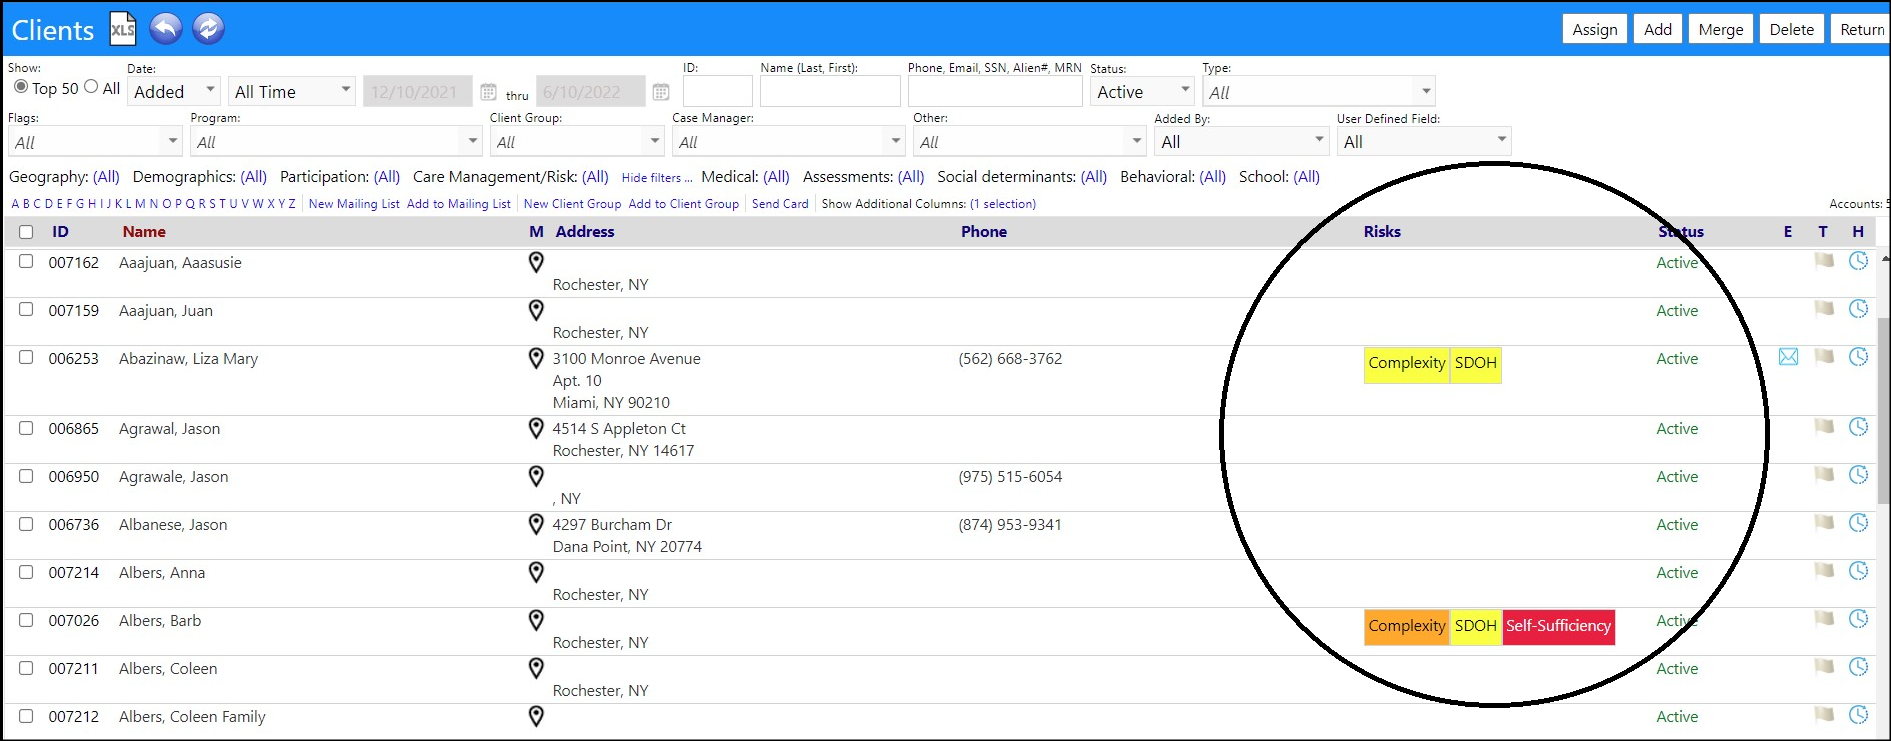Image resolution: width=1891 pixels, height=741 pixels.
Task: Open history clock for Aaajuan, Aaasusie
Action: pos(1858,261)
